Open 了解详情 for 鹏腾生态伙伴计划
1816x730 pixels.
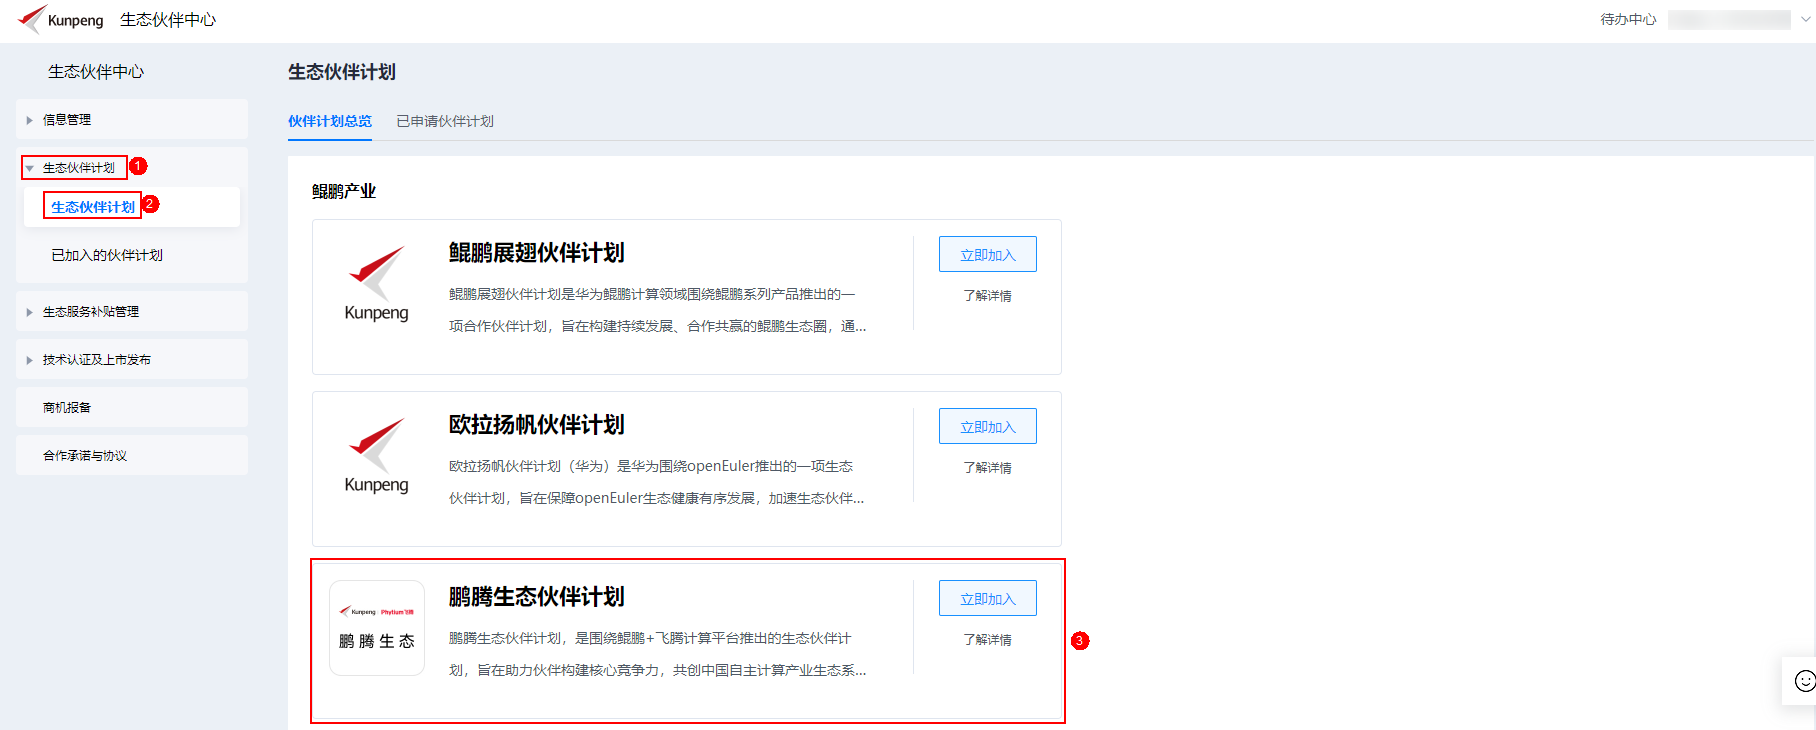pyautogui.click(x=988, y=640)
